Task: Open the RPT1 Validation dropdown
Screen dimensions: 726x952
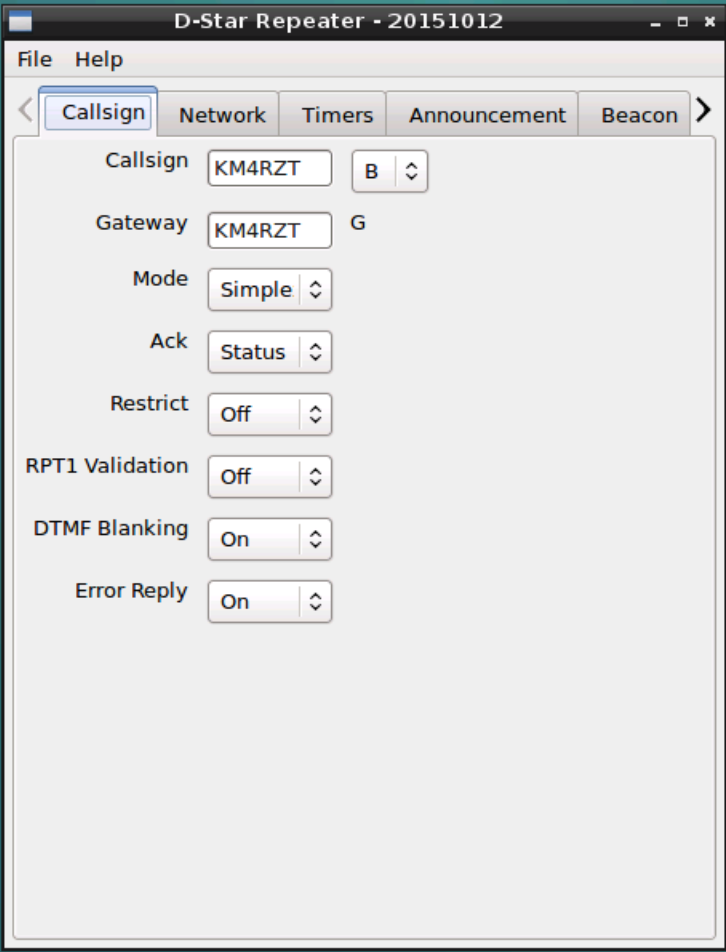Action: tap(268, 476)
